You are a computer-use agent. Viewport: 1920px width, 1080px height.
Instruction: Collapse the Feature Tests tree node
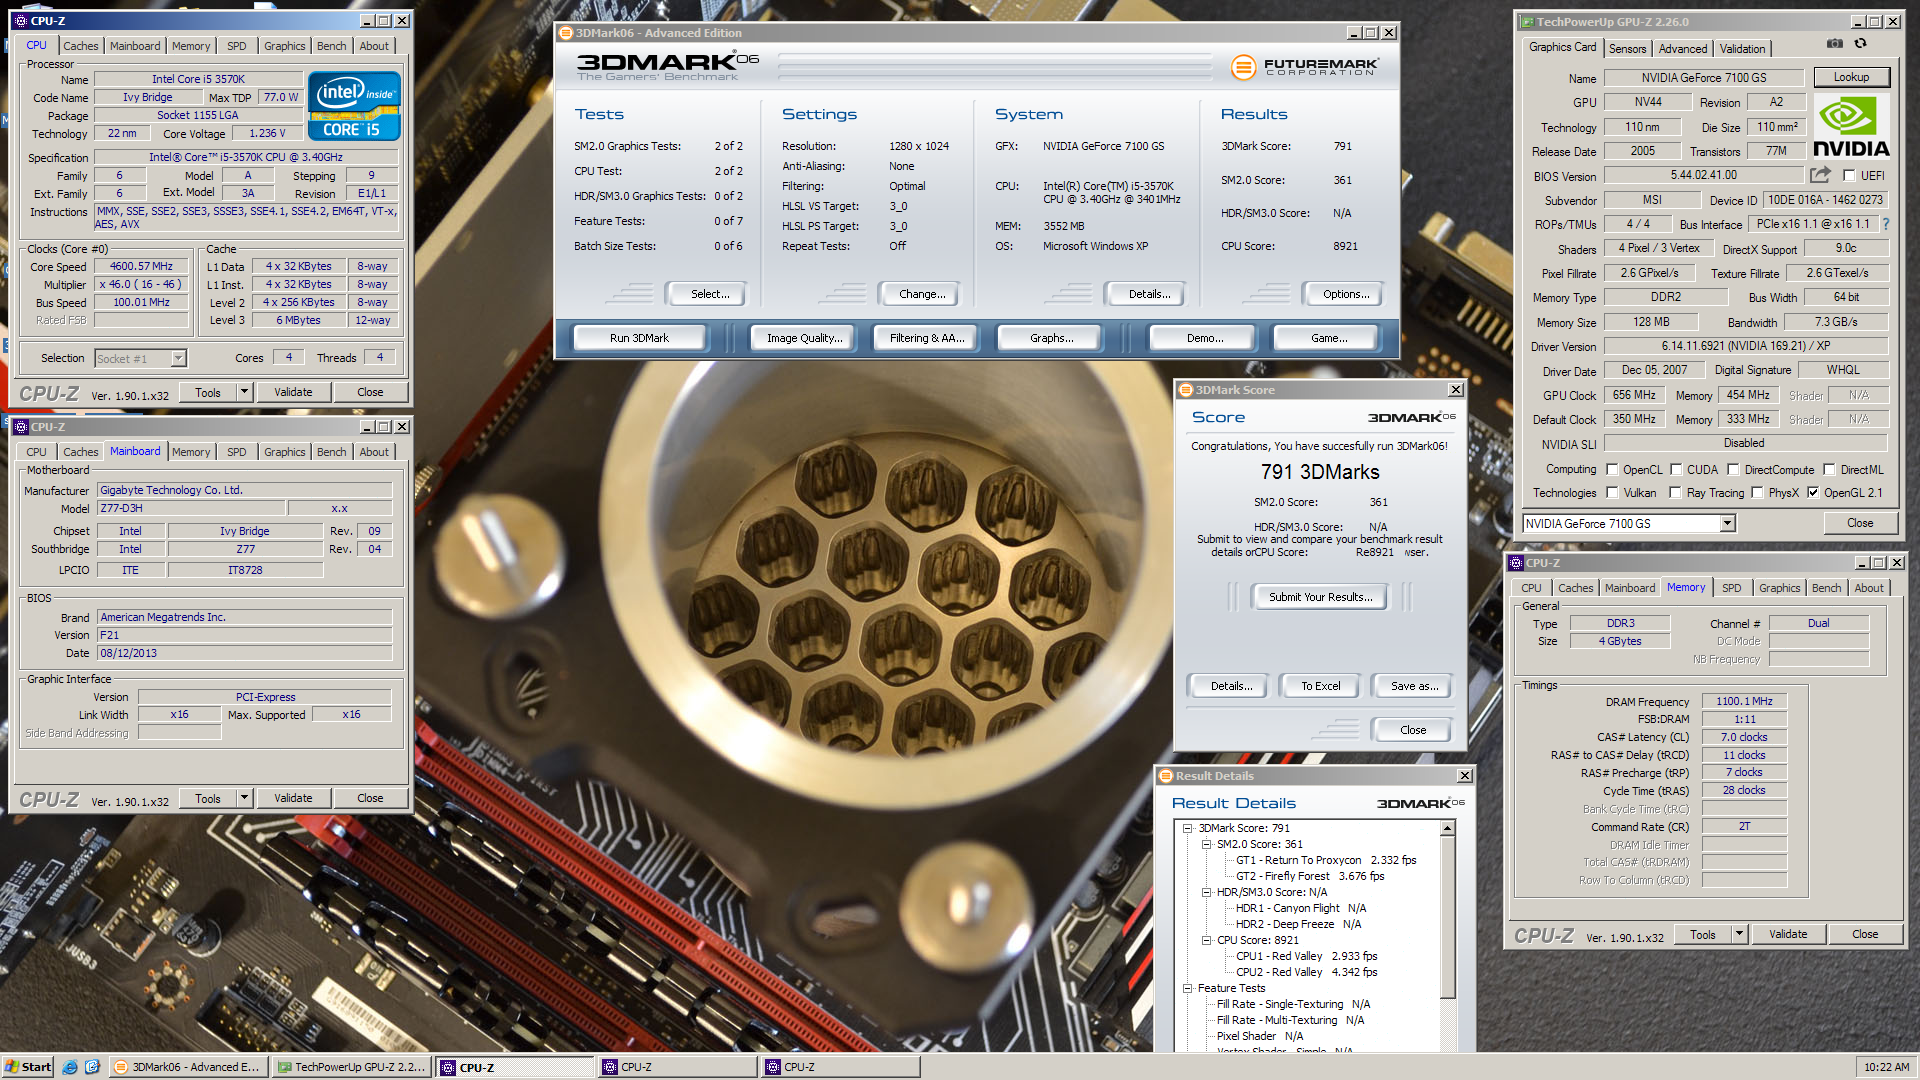point(1187,988)
